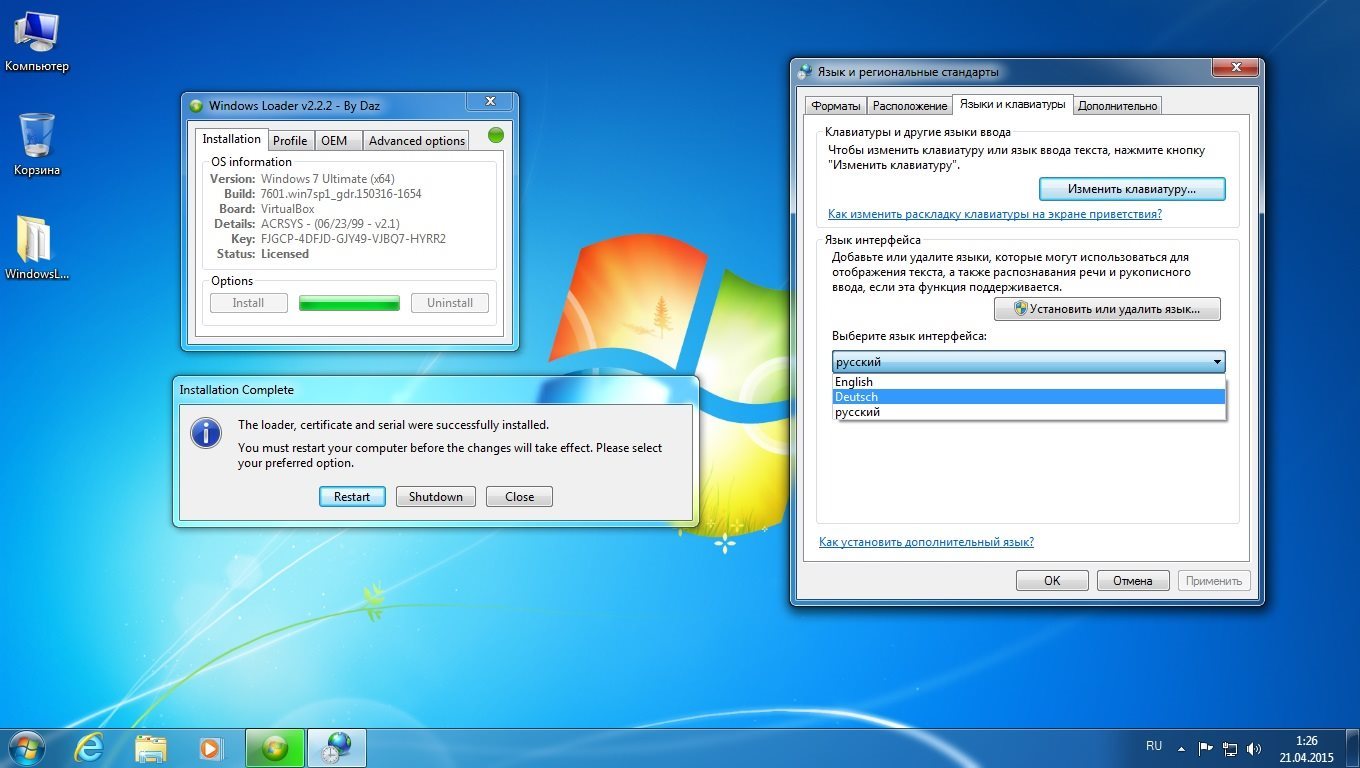The image size is (1360, 768).
Task: Launch Internet Explorer from the taskbar
Action: [89, 747]
